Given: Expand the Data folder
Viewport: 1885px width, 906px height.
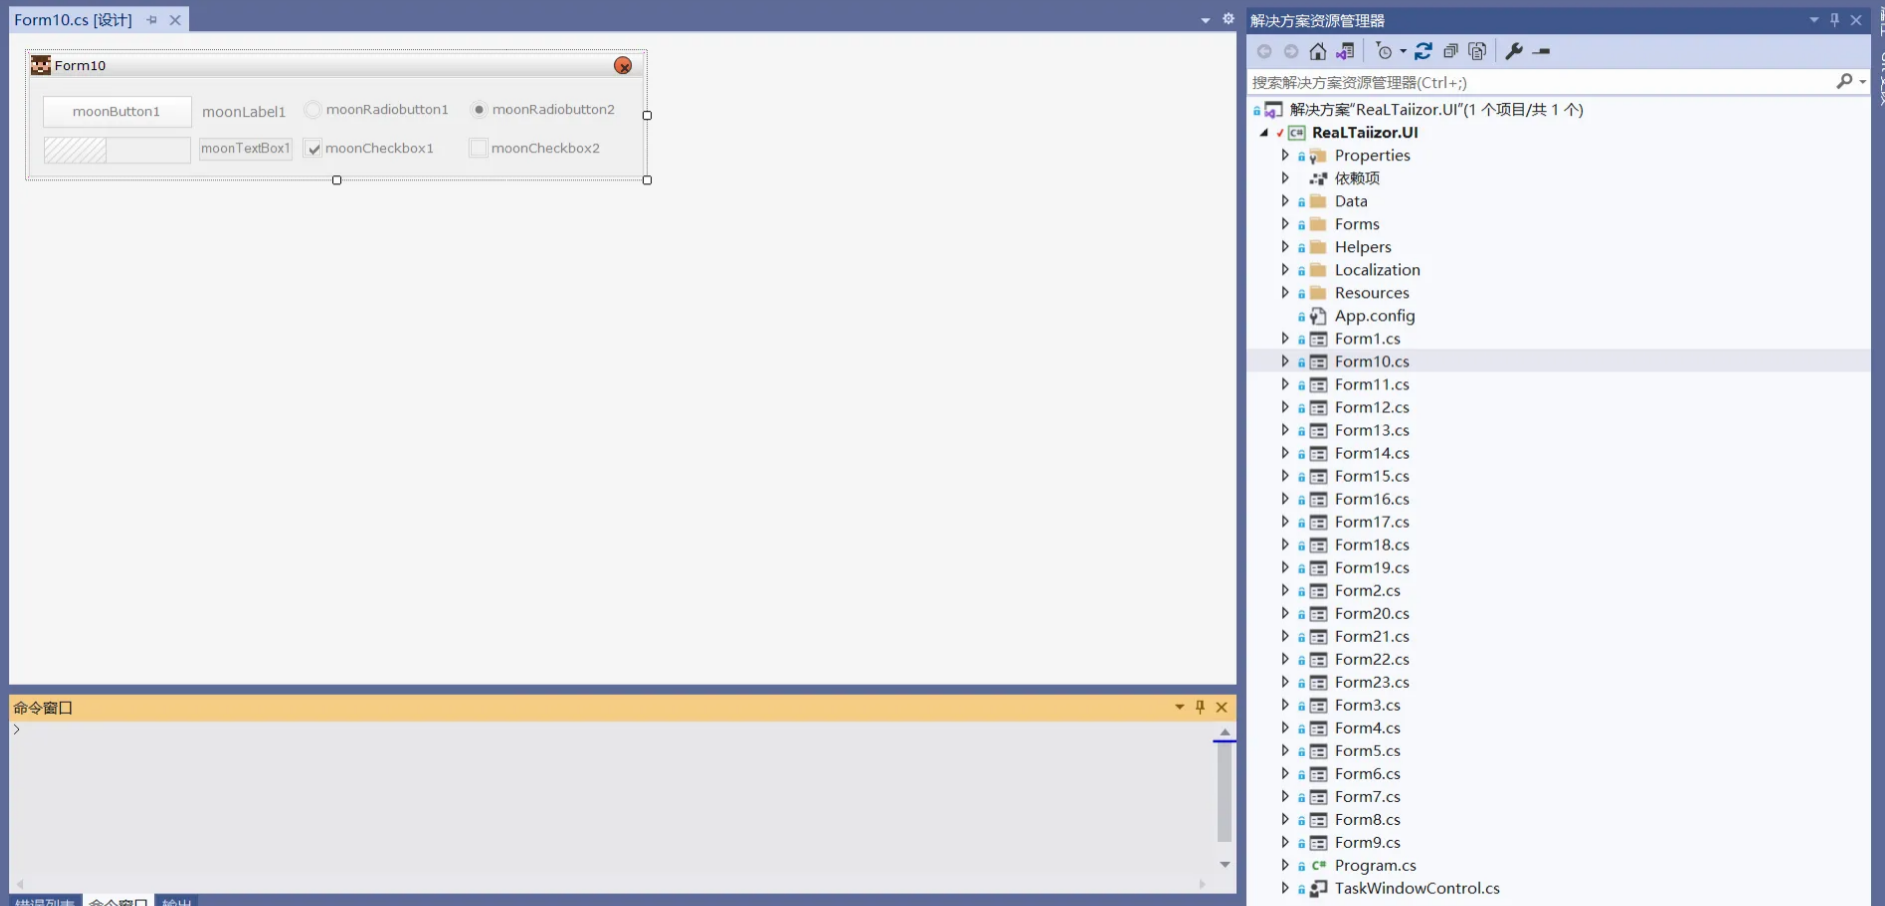Looking at the screenshot, I should 1285,201.
